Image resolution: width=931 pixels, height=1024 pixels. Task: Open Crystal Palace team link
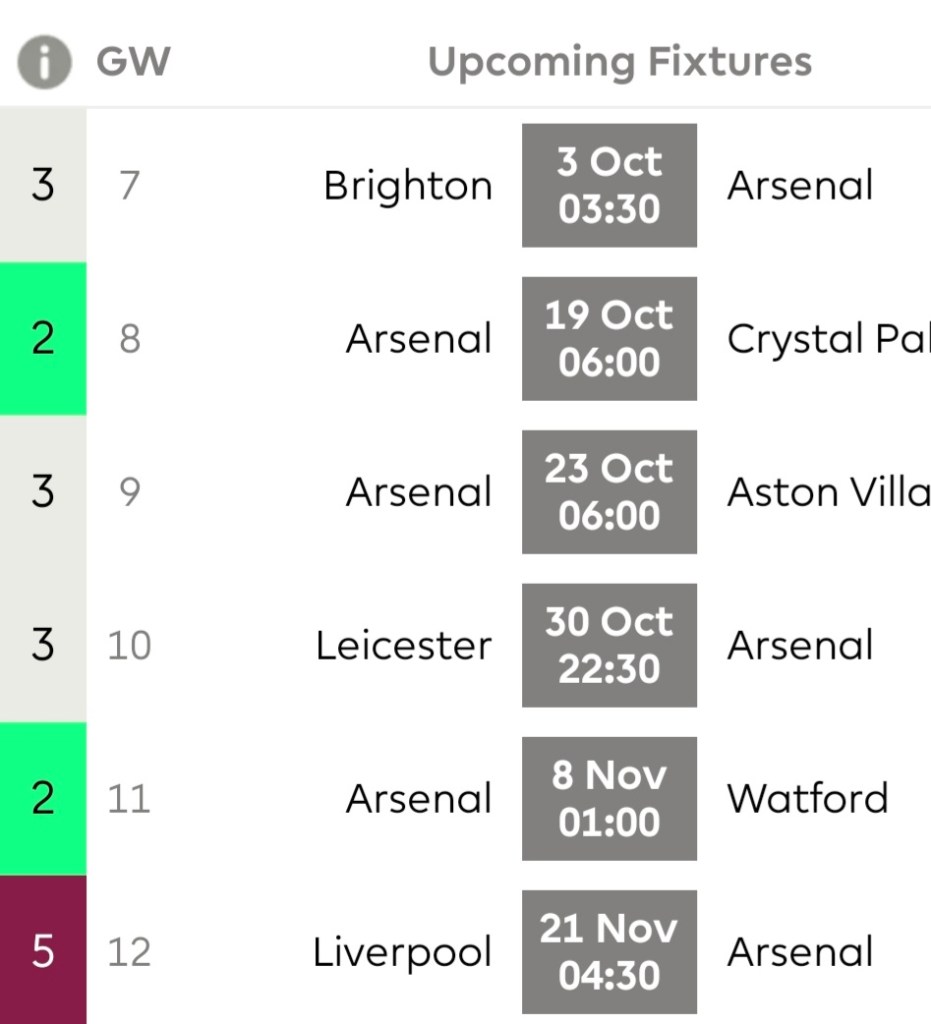828,340
